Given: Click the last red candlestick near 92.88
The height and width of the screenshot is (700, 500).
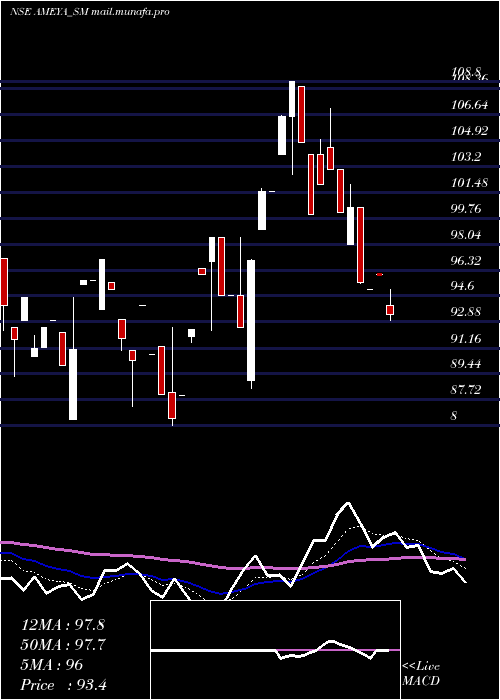Looking at the screenshot, I should coord(390,310).
